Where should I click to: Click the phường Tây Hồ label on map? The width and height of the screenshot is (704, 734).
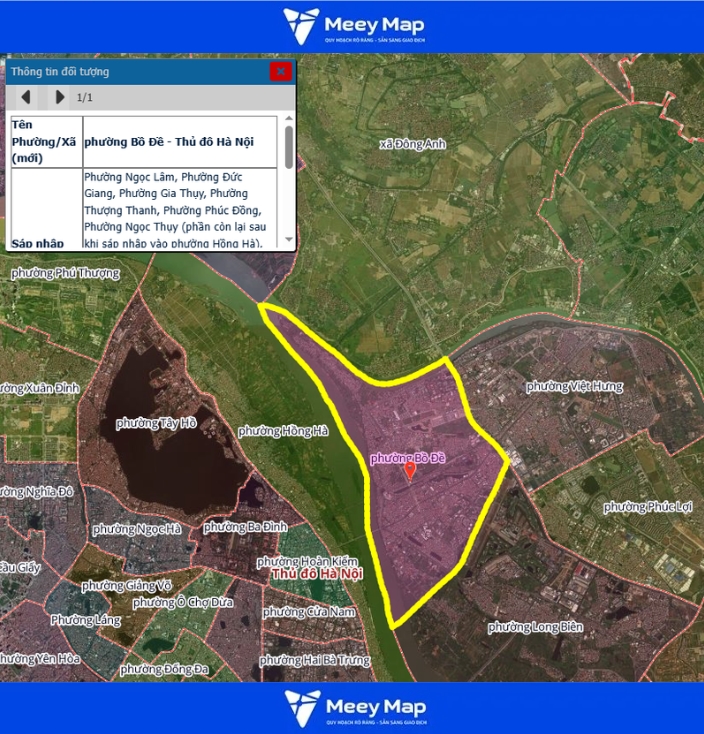(x=156, y=423)
